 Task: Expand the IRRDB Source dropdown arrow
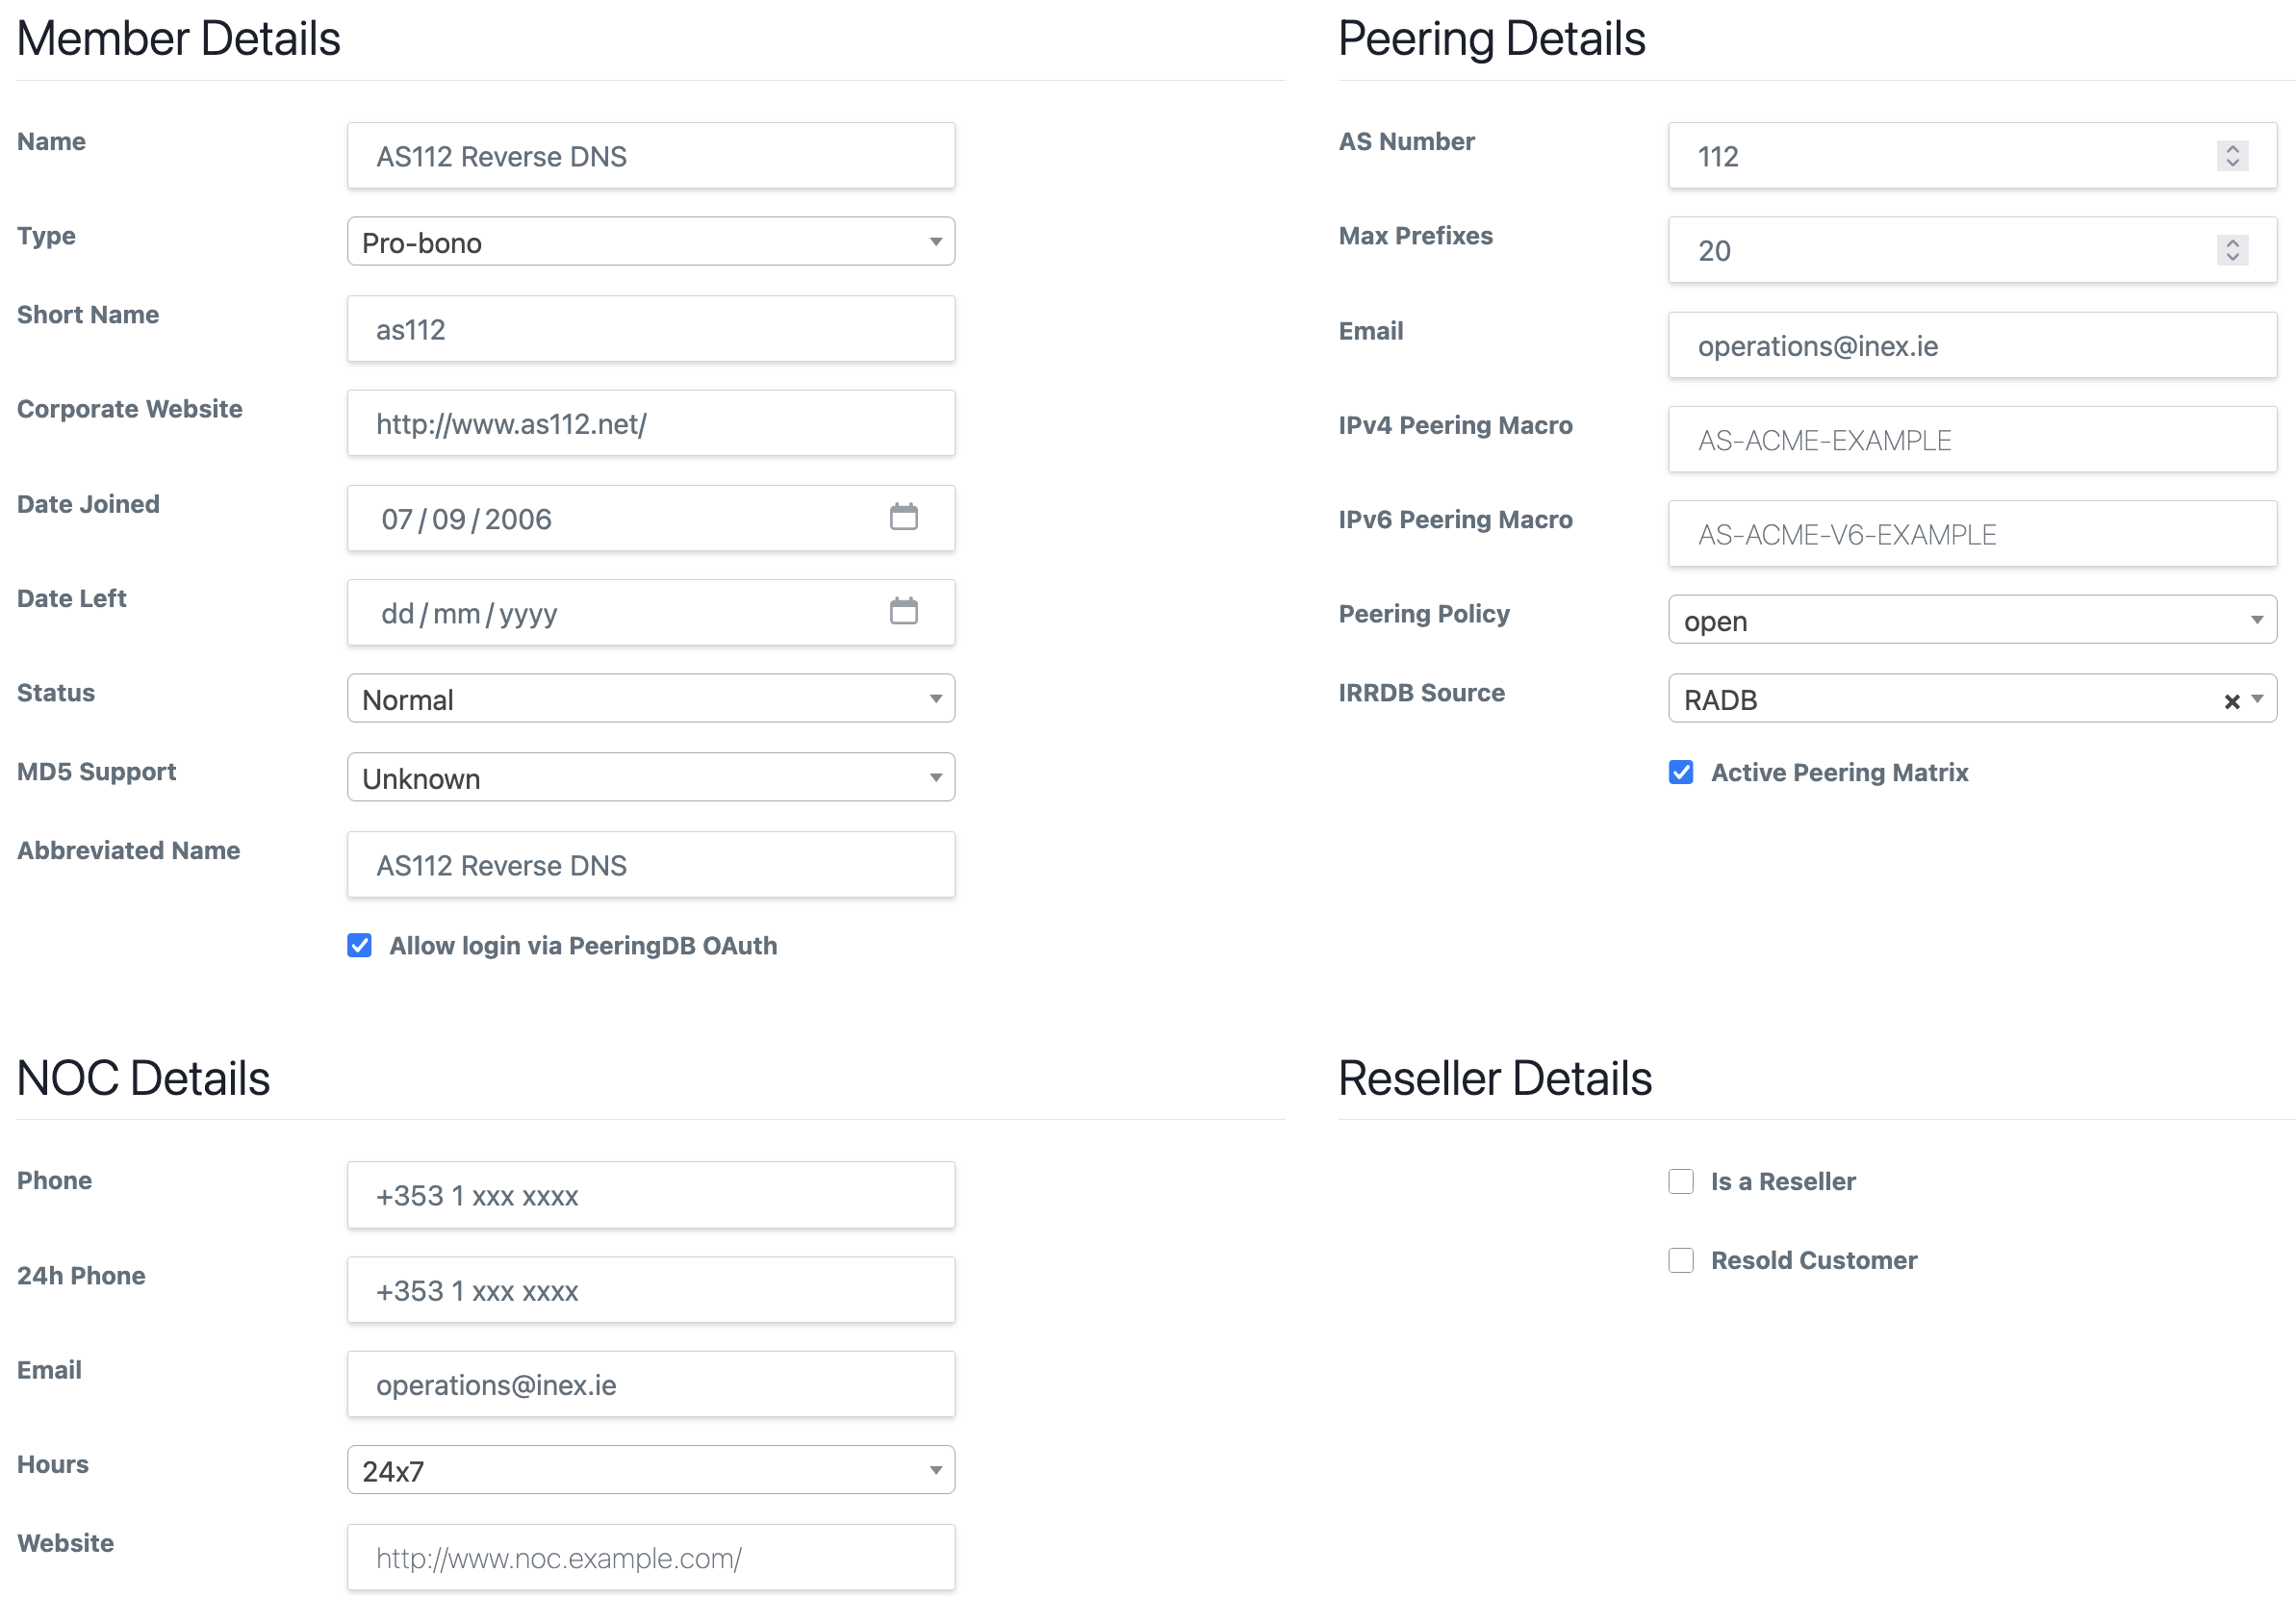click(2258, 700)
